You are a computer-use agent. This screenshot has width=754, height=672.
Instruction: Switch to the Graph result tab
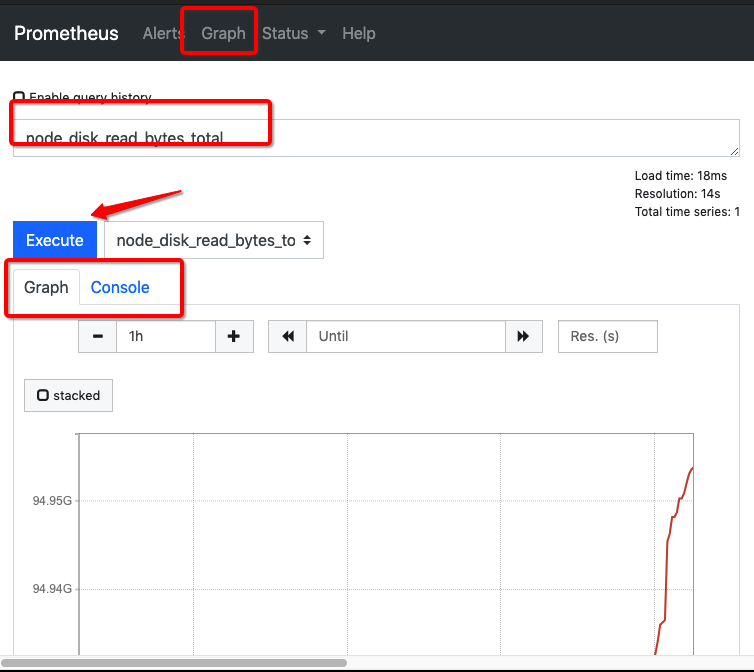pos(46,287)
